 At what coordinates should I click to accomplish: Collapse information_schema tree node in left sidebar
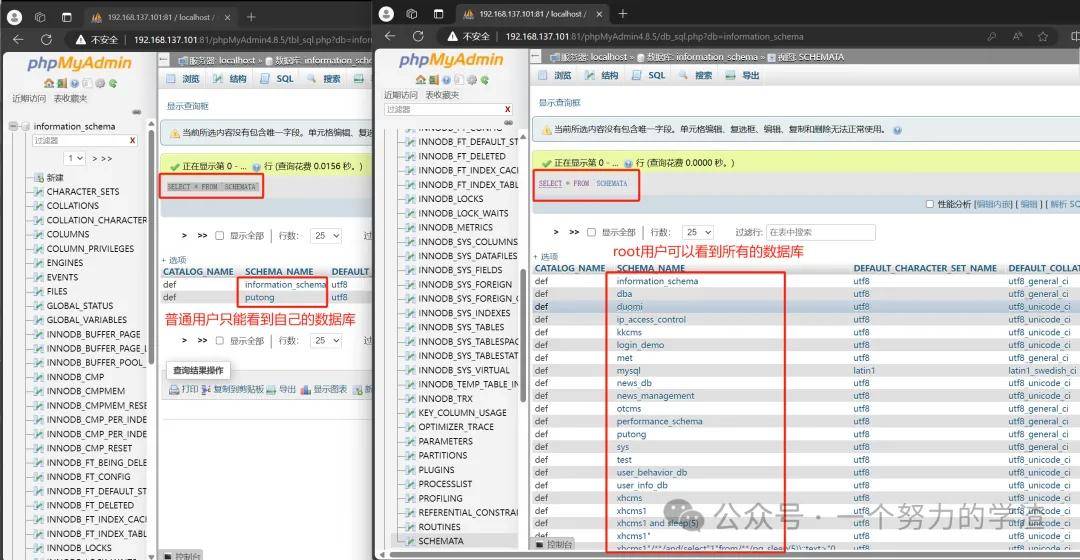pos(13,126)
